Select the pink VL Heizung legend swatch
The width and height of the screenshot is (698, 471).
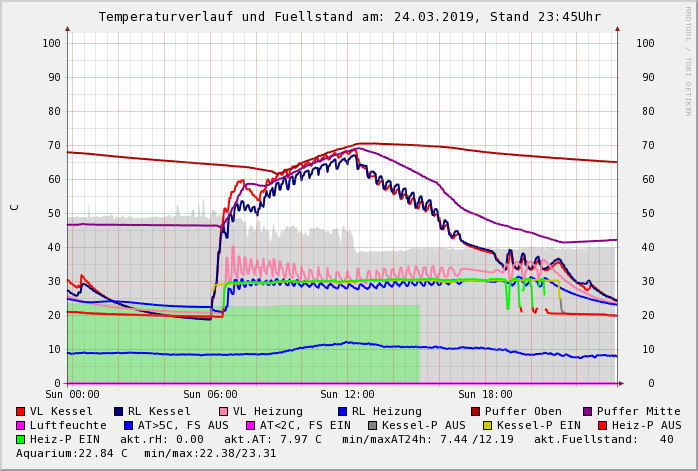click(x=223, y=411)
